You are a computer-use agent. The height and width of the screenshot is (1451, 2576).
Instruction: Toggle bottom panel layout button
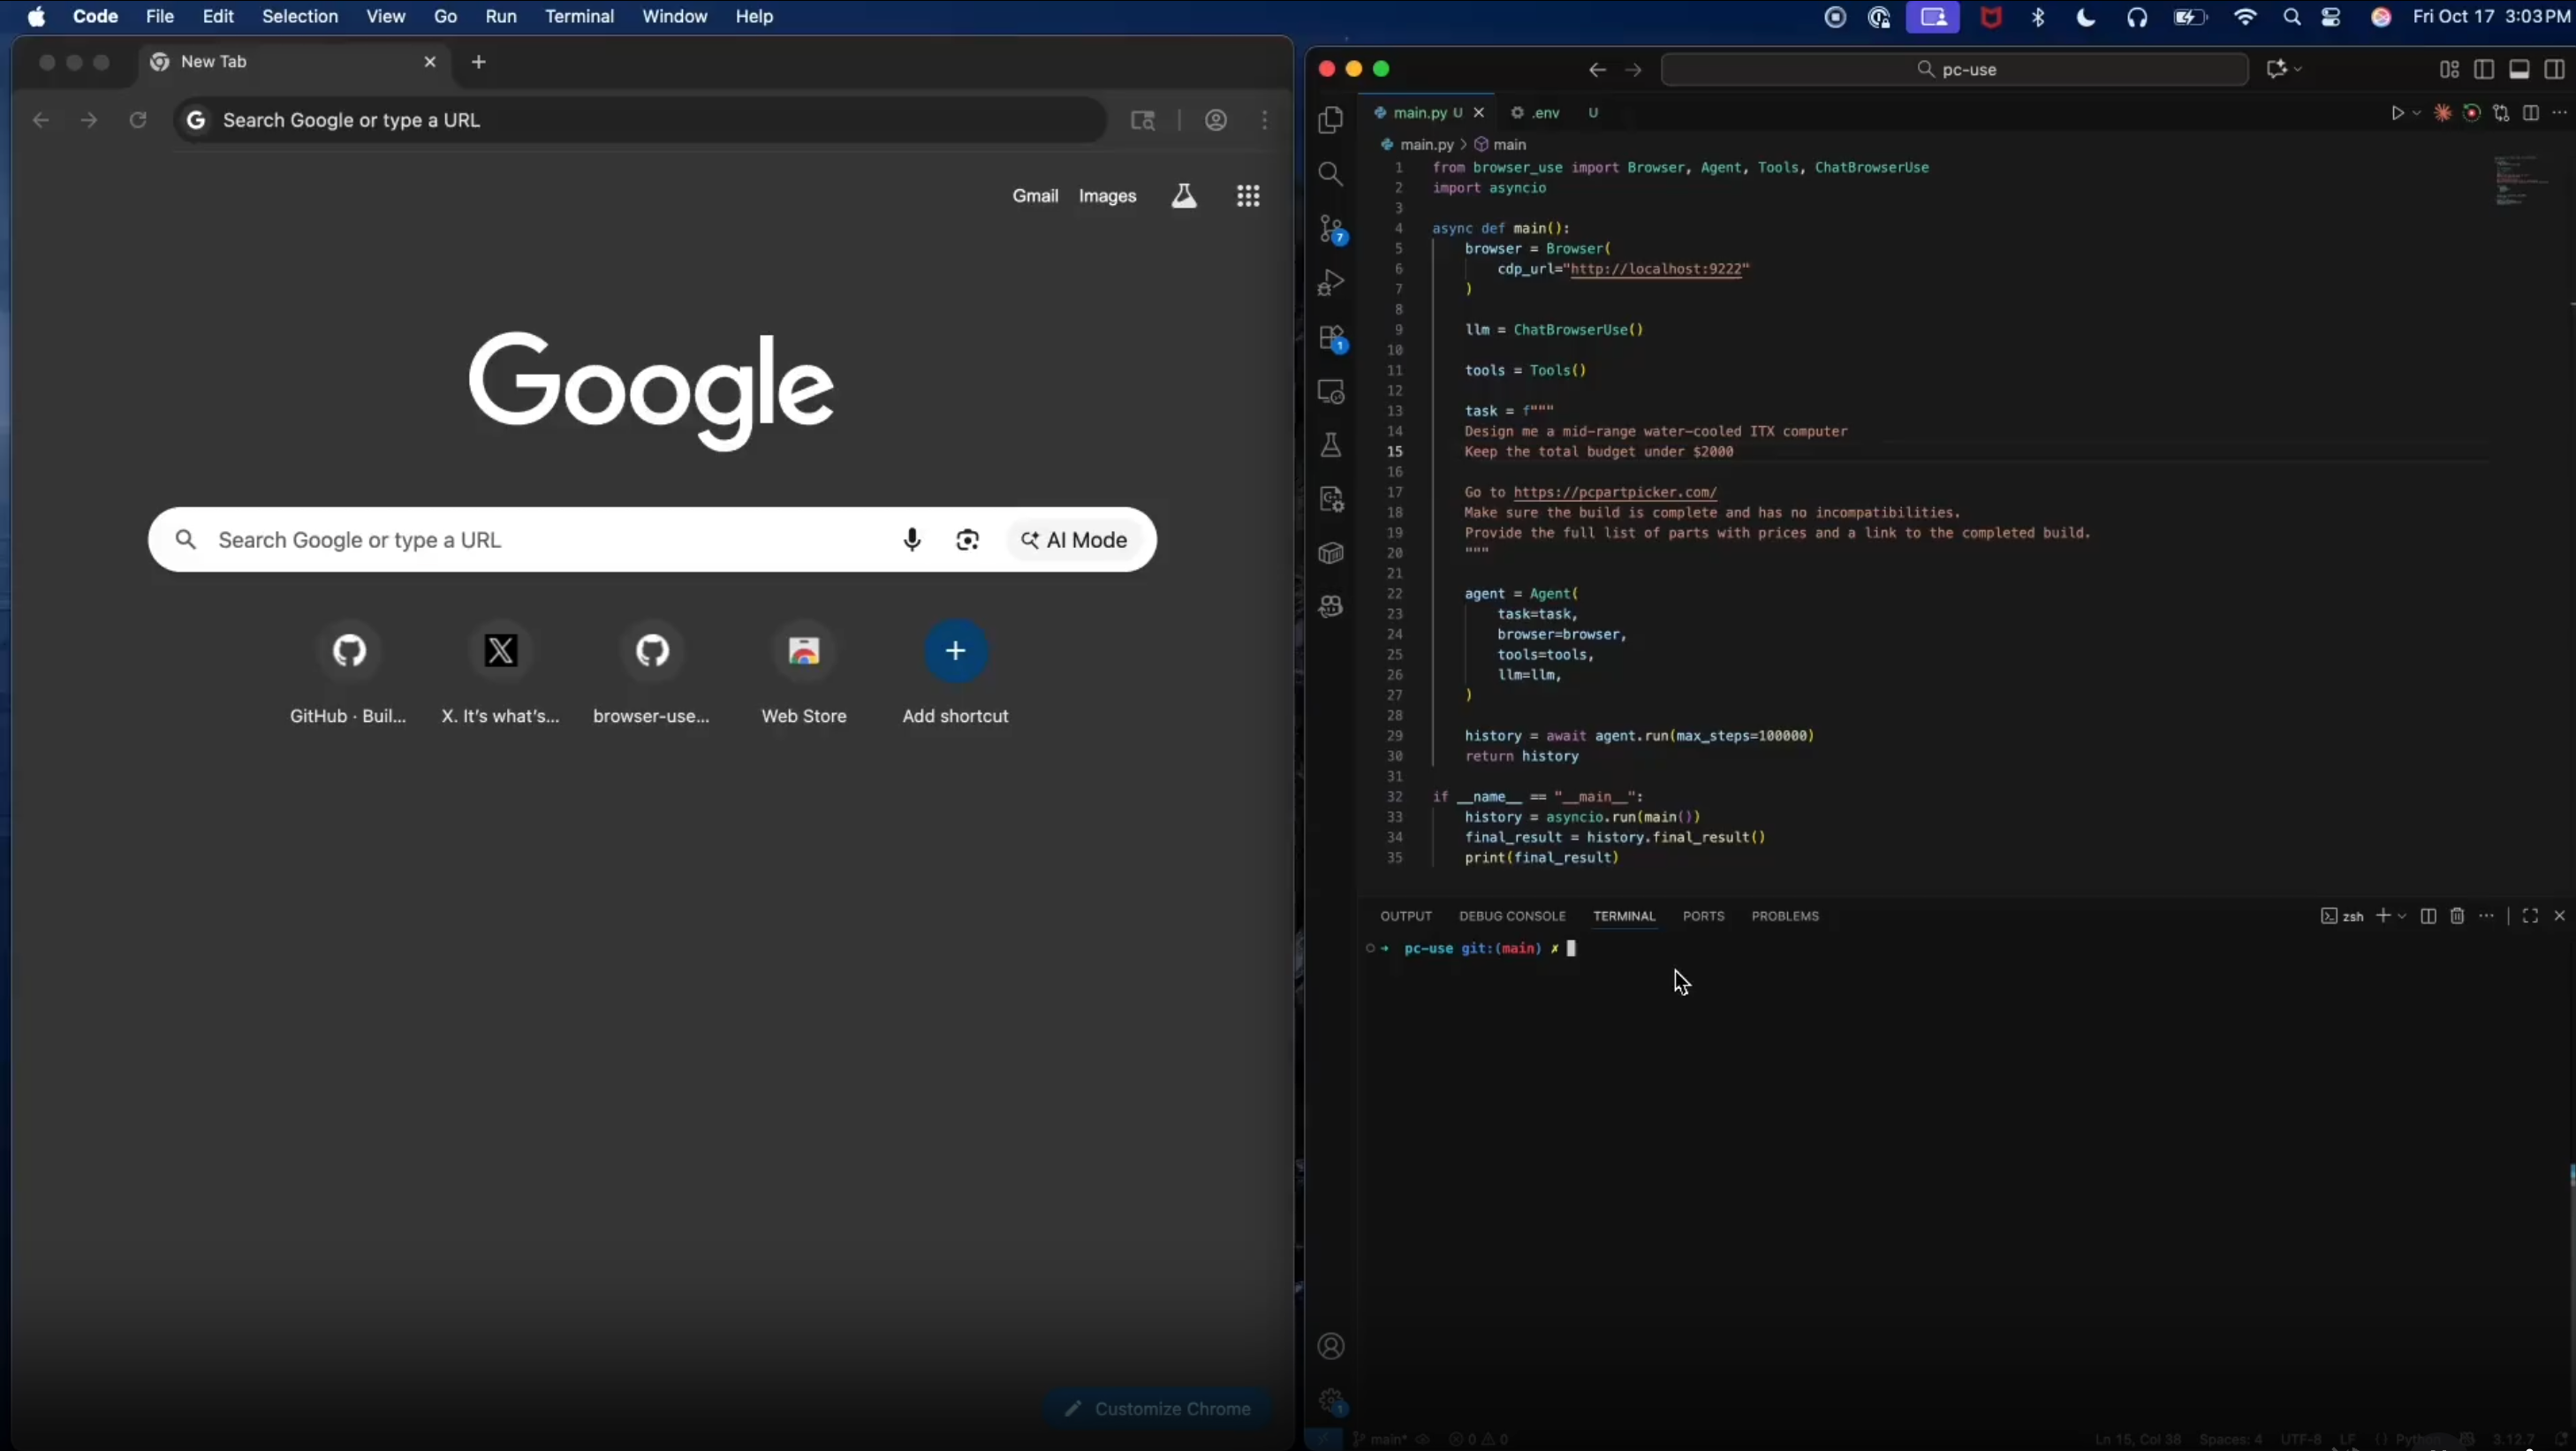[x=2519, y=69]
